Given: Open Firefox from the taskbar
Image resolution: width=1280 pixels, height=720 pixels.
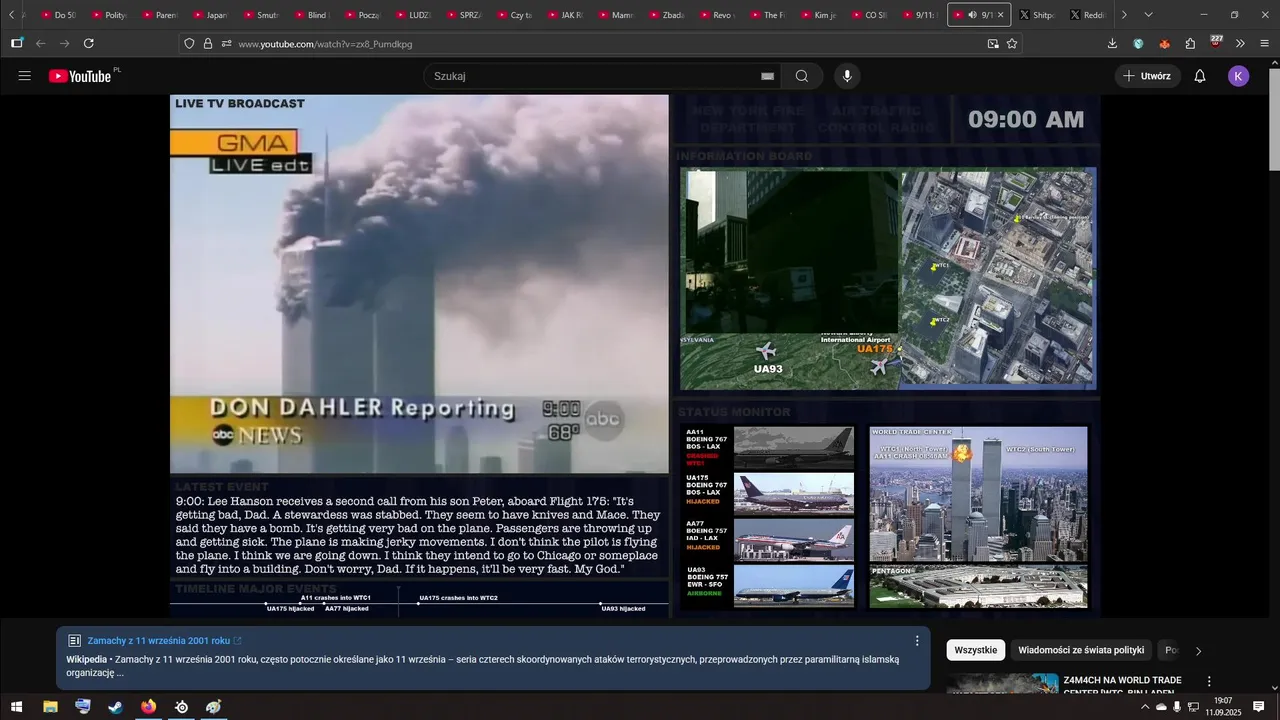Looking at the screenshot, I should (149, 707).
